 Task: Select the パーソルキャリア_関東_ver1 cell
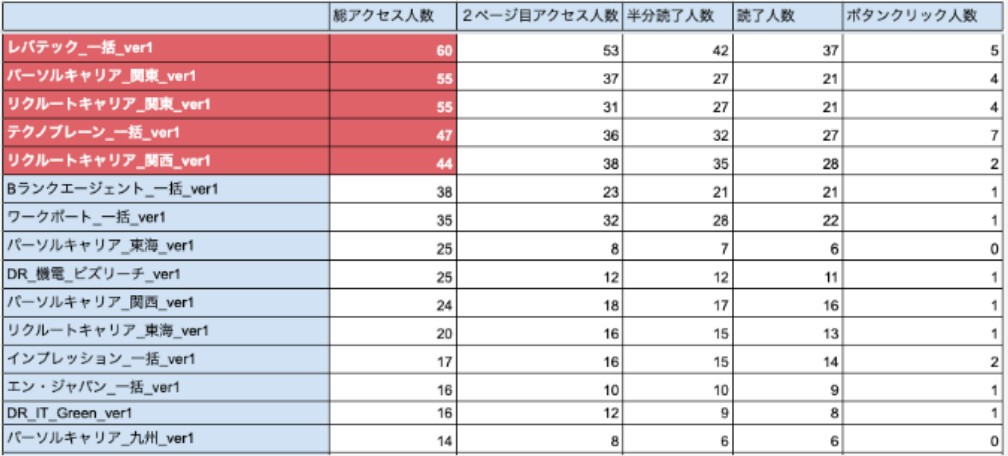[x=166, y=77]
